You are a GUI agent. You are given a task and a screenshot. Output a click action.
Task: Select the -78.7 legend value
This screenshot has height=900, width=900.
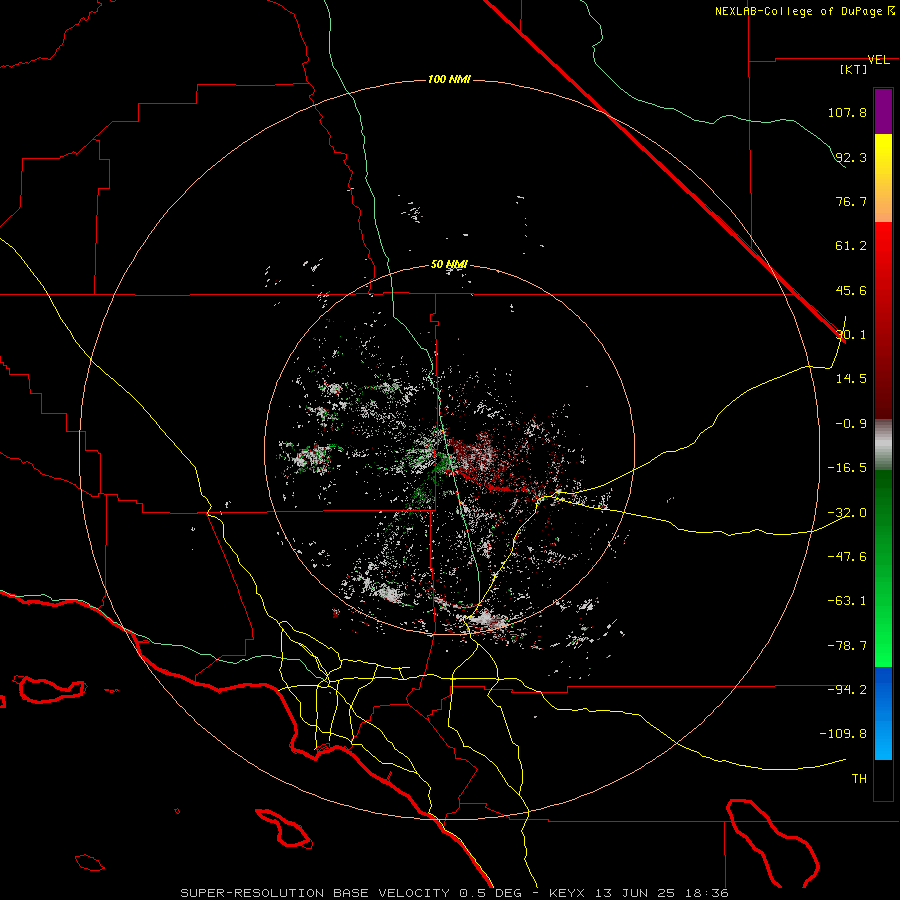(847, 646)
